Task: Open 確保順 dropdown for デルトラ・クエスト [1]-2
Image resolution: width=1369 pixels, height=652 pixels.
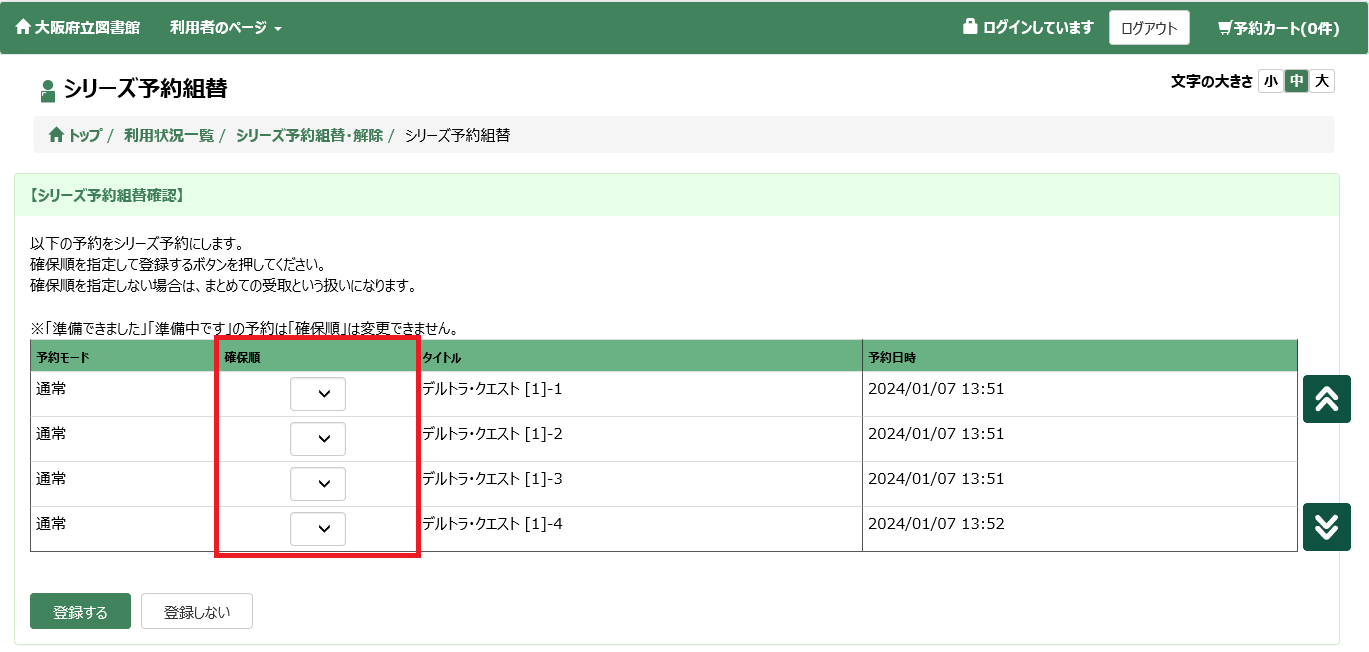Action: tap(318, 439)
